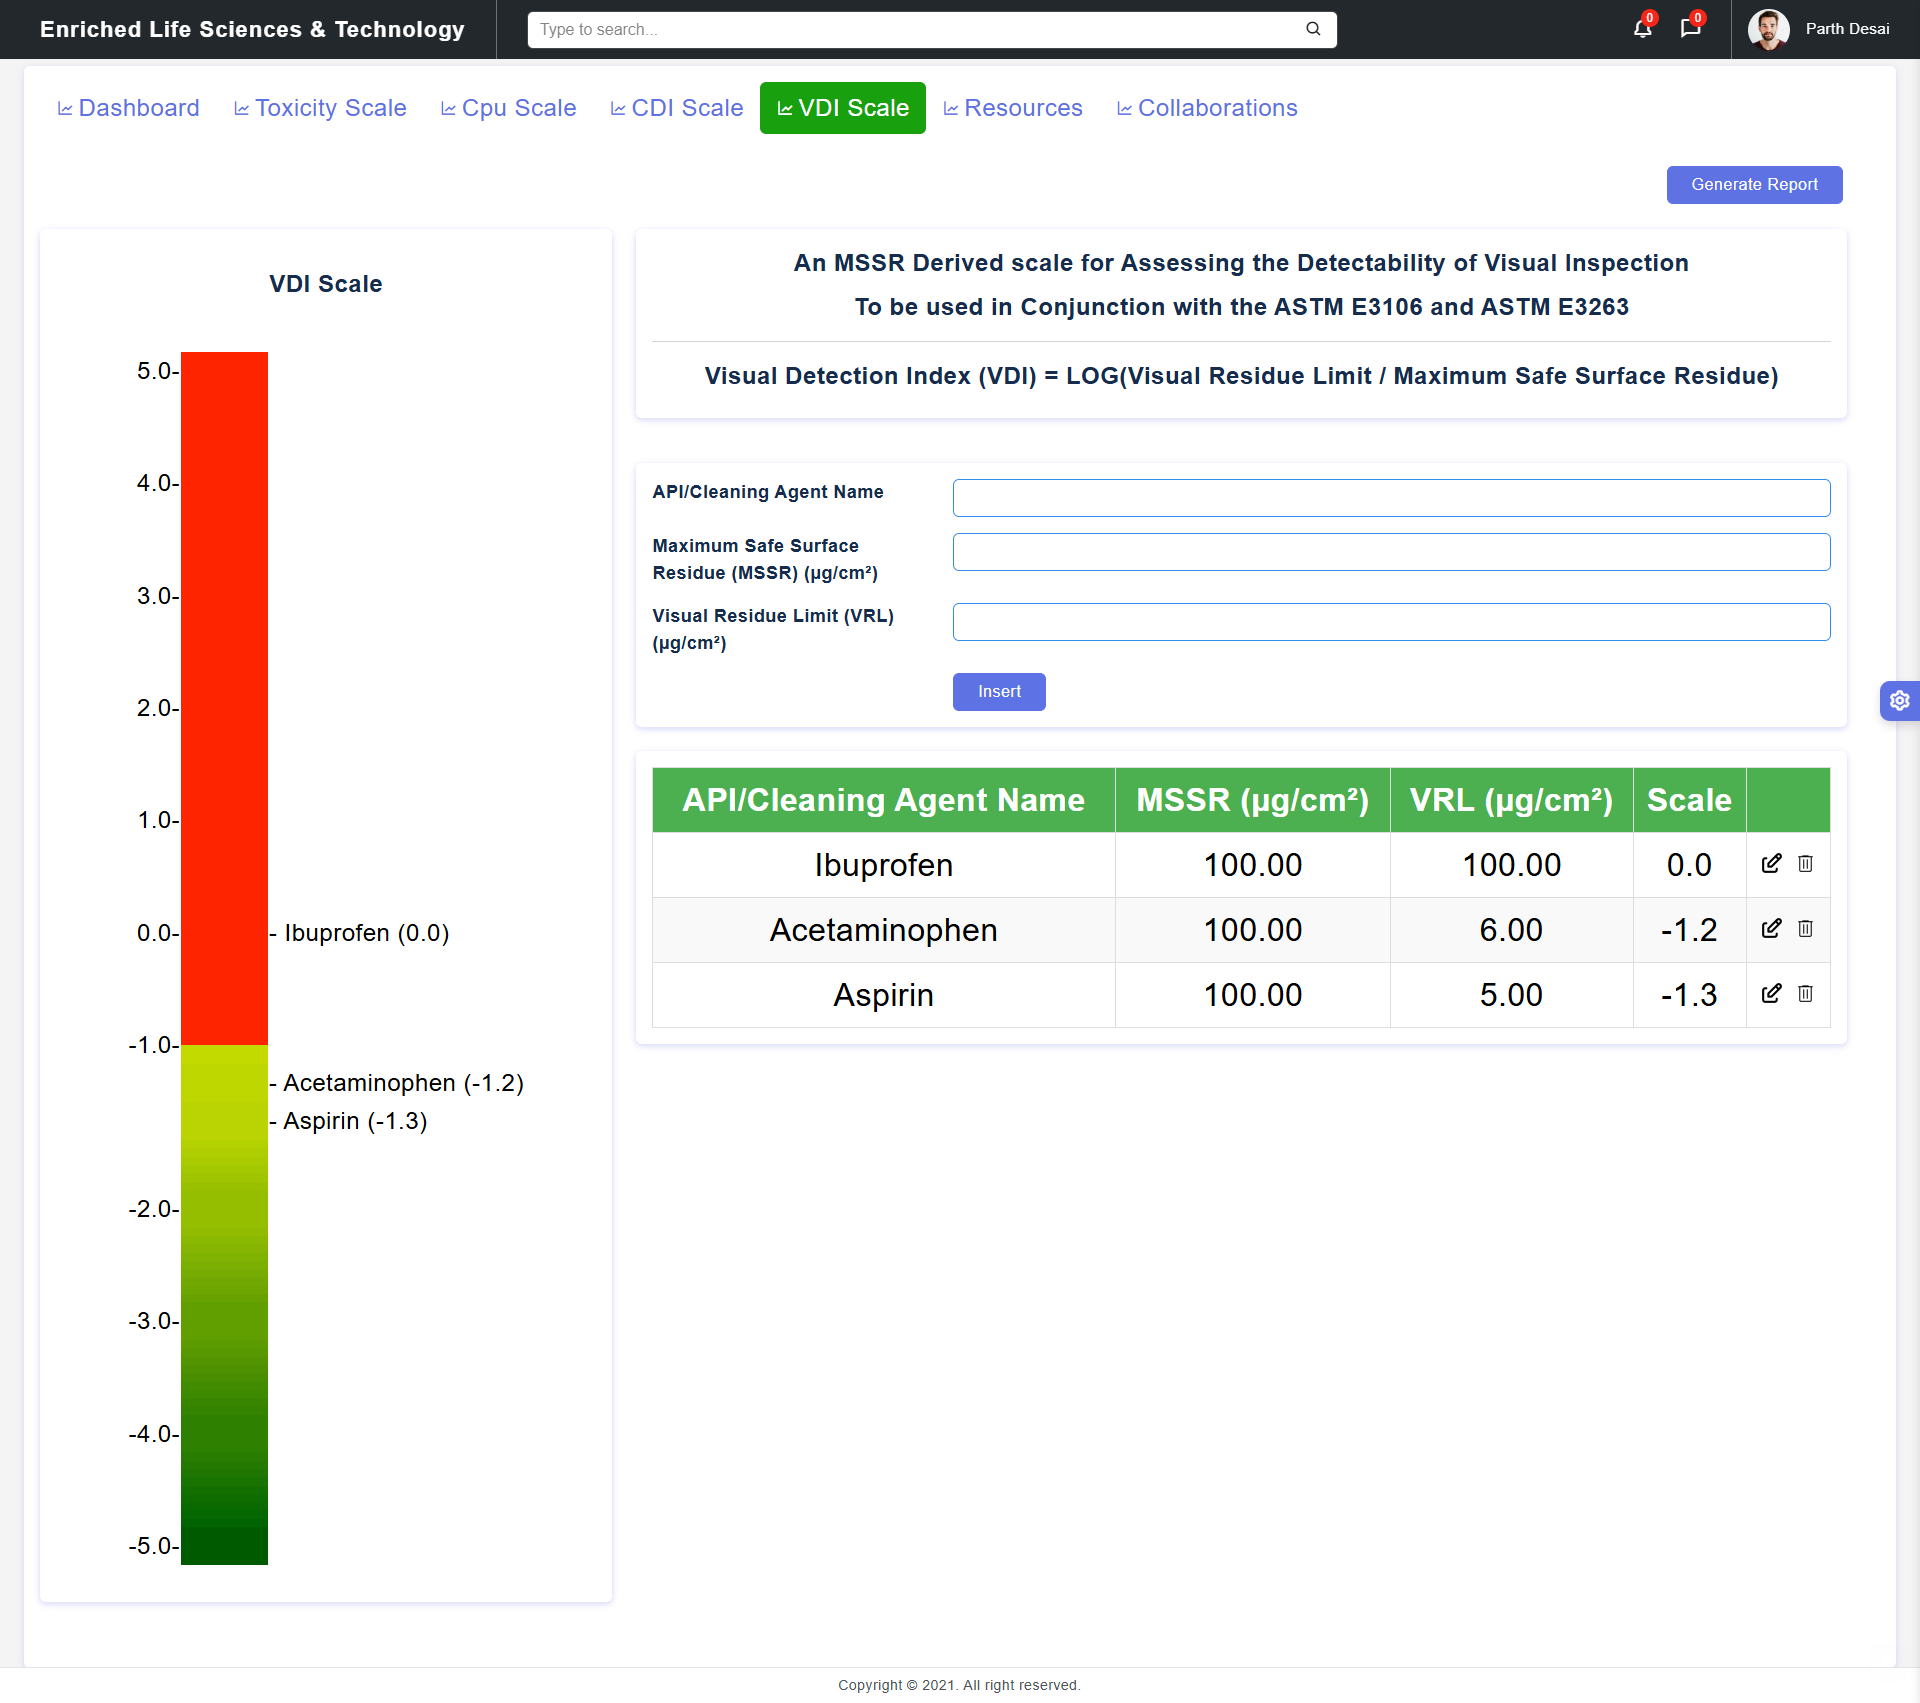The height and width of the screenshot is (1703, 1920).
Task: Edit the Aspirin row
Action: coord(1771,994)
